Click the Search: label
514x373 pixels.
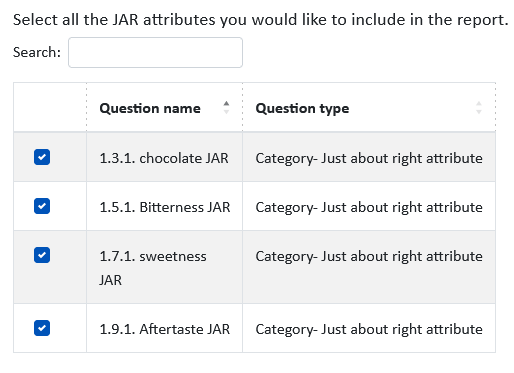(x=37, y=52)
